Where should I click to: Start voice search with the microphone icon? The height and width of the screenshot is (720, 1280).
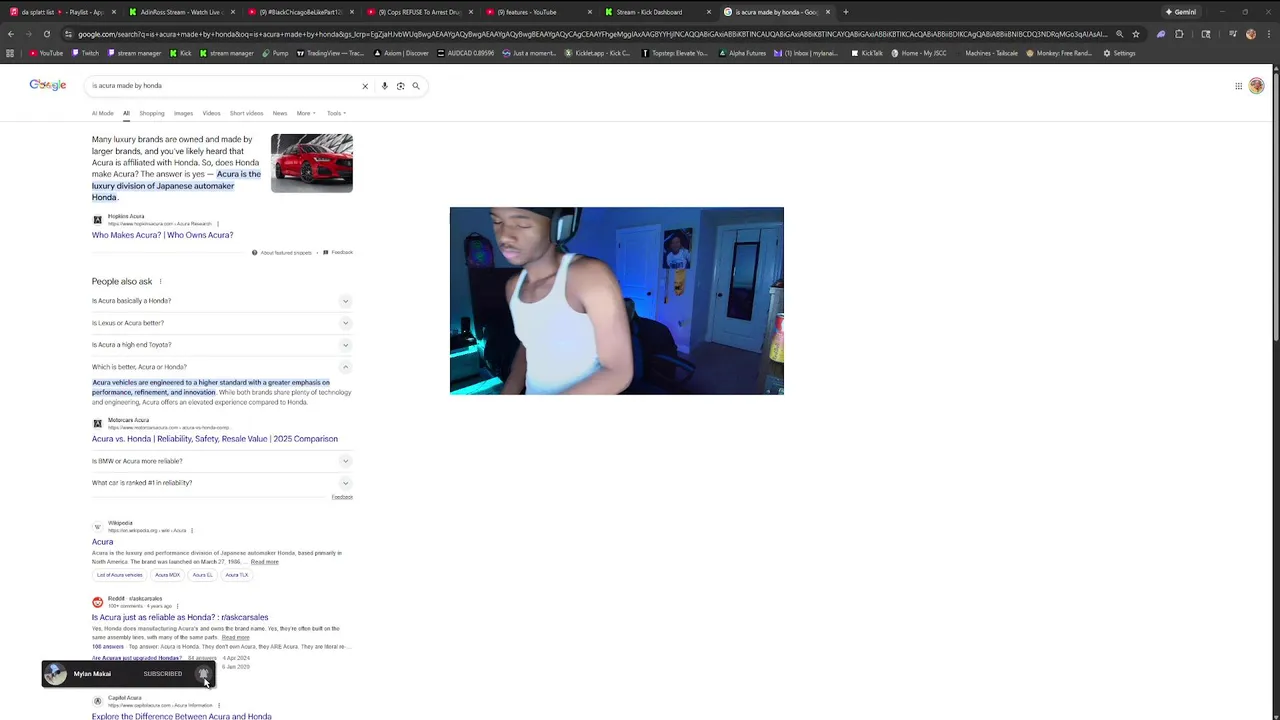click(384, 86)
